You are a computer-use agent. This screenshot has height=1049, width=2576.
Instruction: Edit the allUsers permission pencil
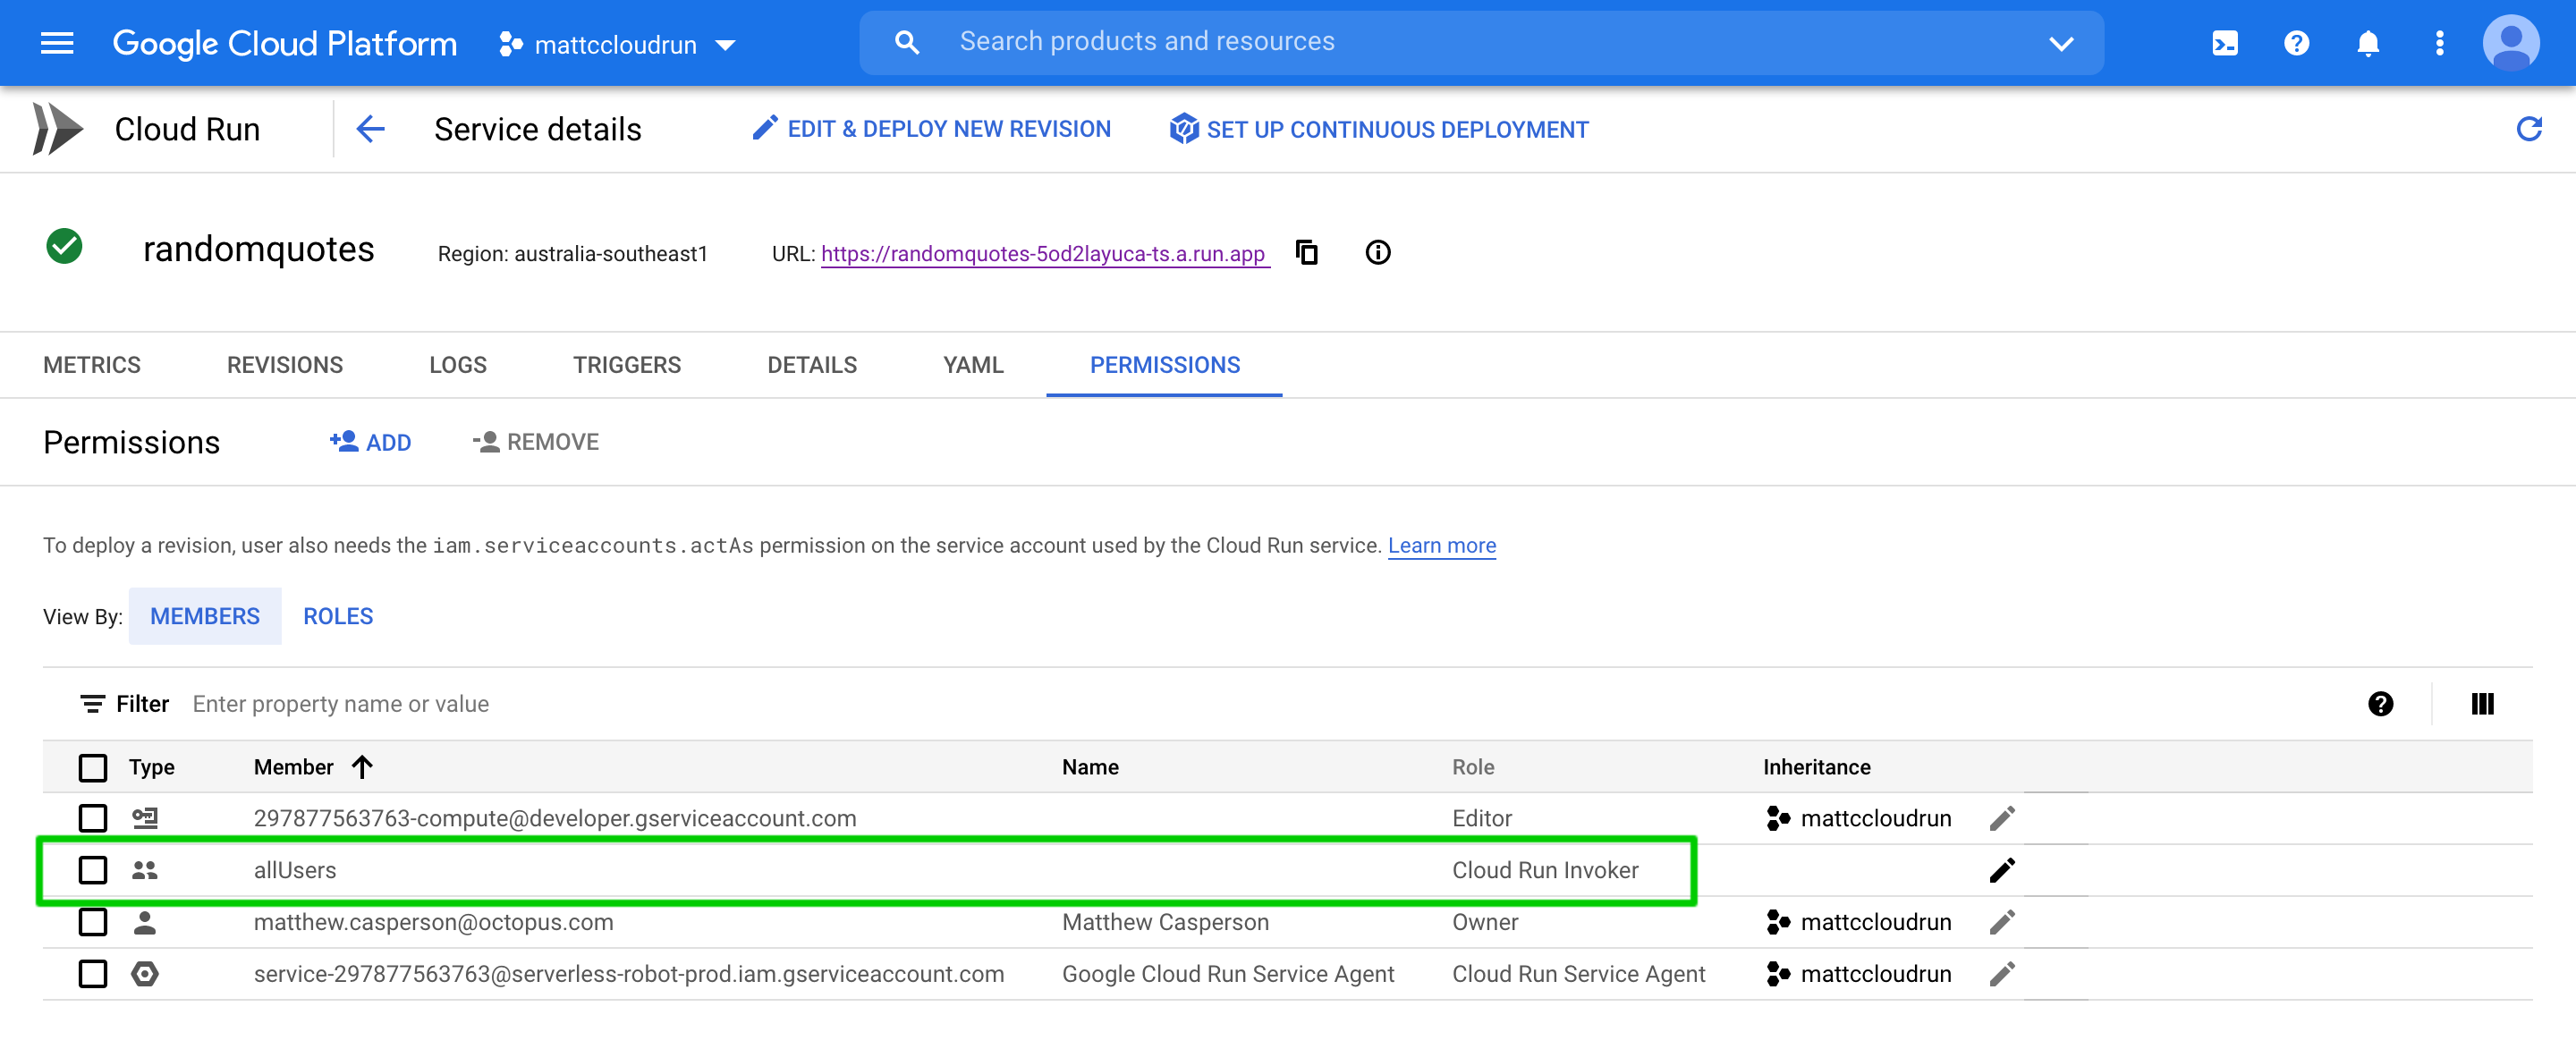tap(2001, 870)
